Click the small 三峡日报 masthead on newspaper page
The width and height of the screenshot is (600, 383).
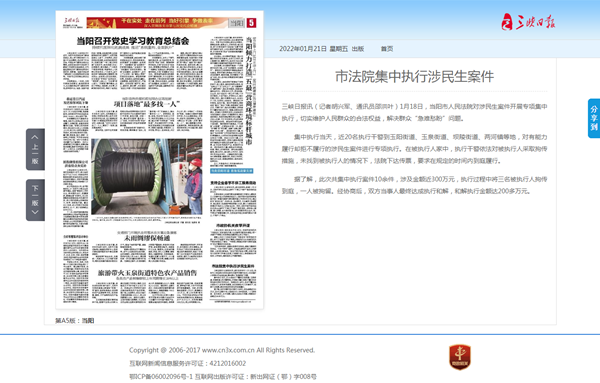tap(73, 22)
